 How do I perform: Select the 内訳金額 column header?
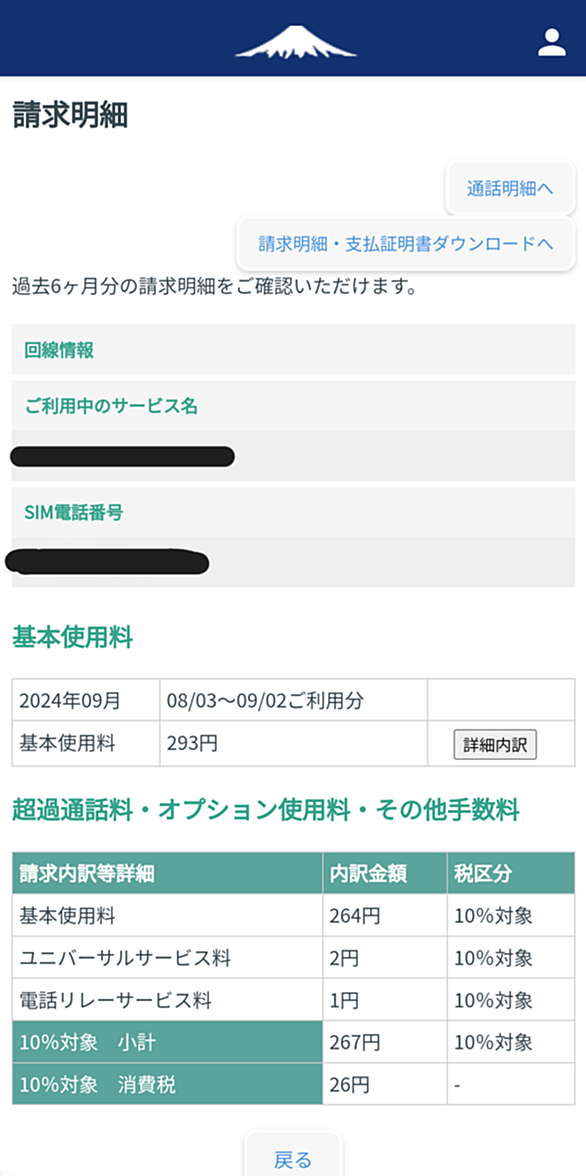click(x=385, y=873)
